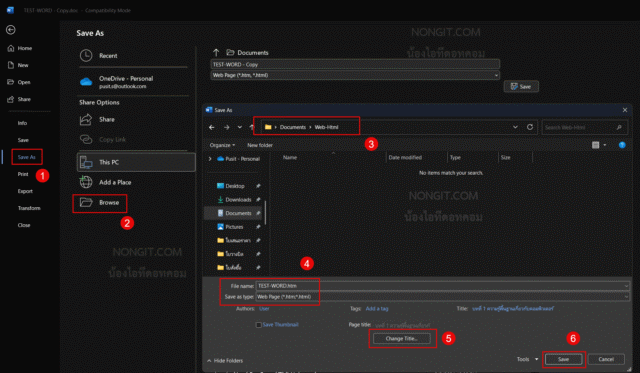Go back in the Save As dialog

[212, 127]
